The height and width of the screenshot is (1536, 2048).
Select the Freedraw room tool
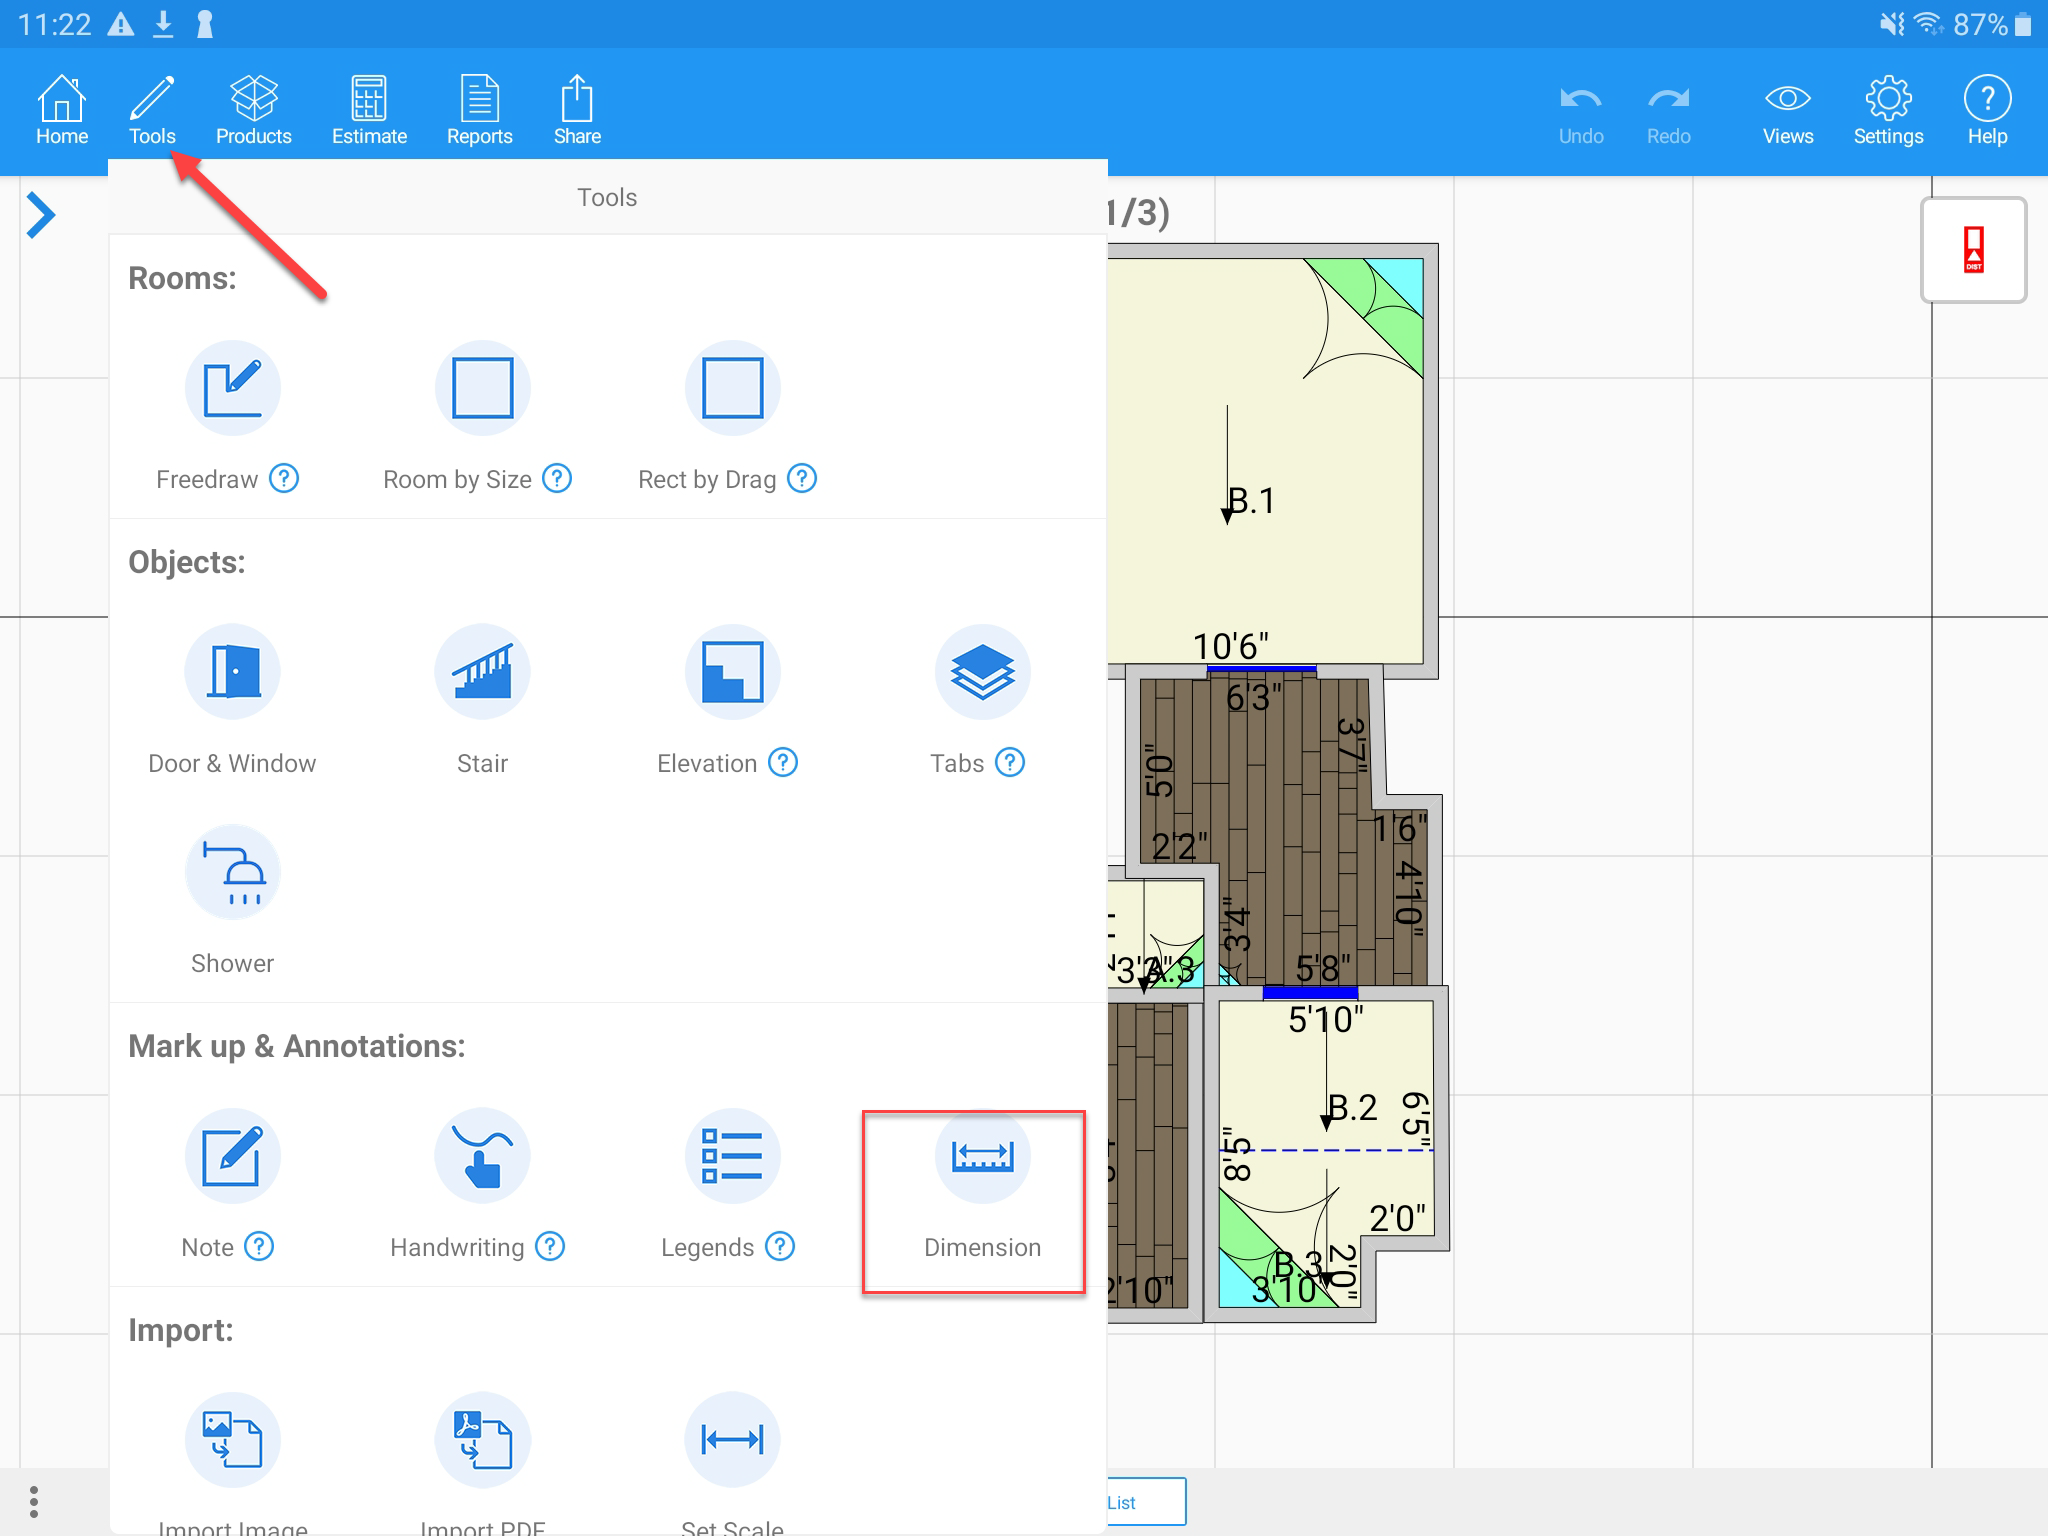click(232, 388)
